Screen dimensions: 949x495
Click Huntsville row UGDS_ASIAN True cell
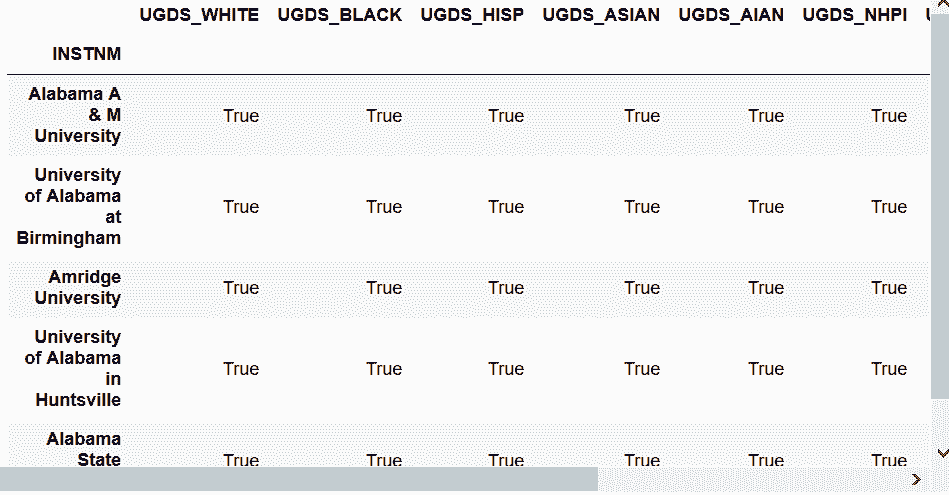(642, 369)
